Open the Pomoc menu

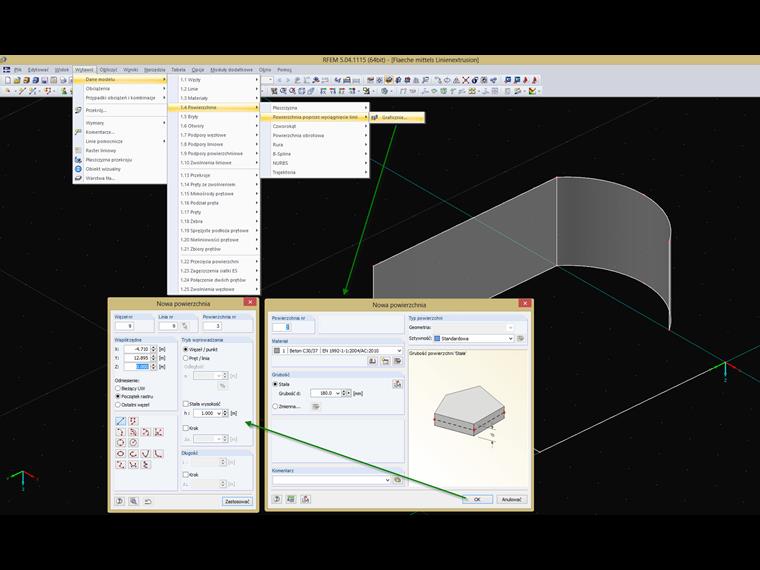[x=285, y=70]
